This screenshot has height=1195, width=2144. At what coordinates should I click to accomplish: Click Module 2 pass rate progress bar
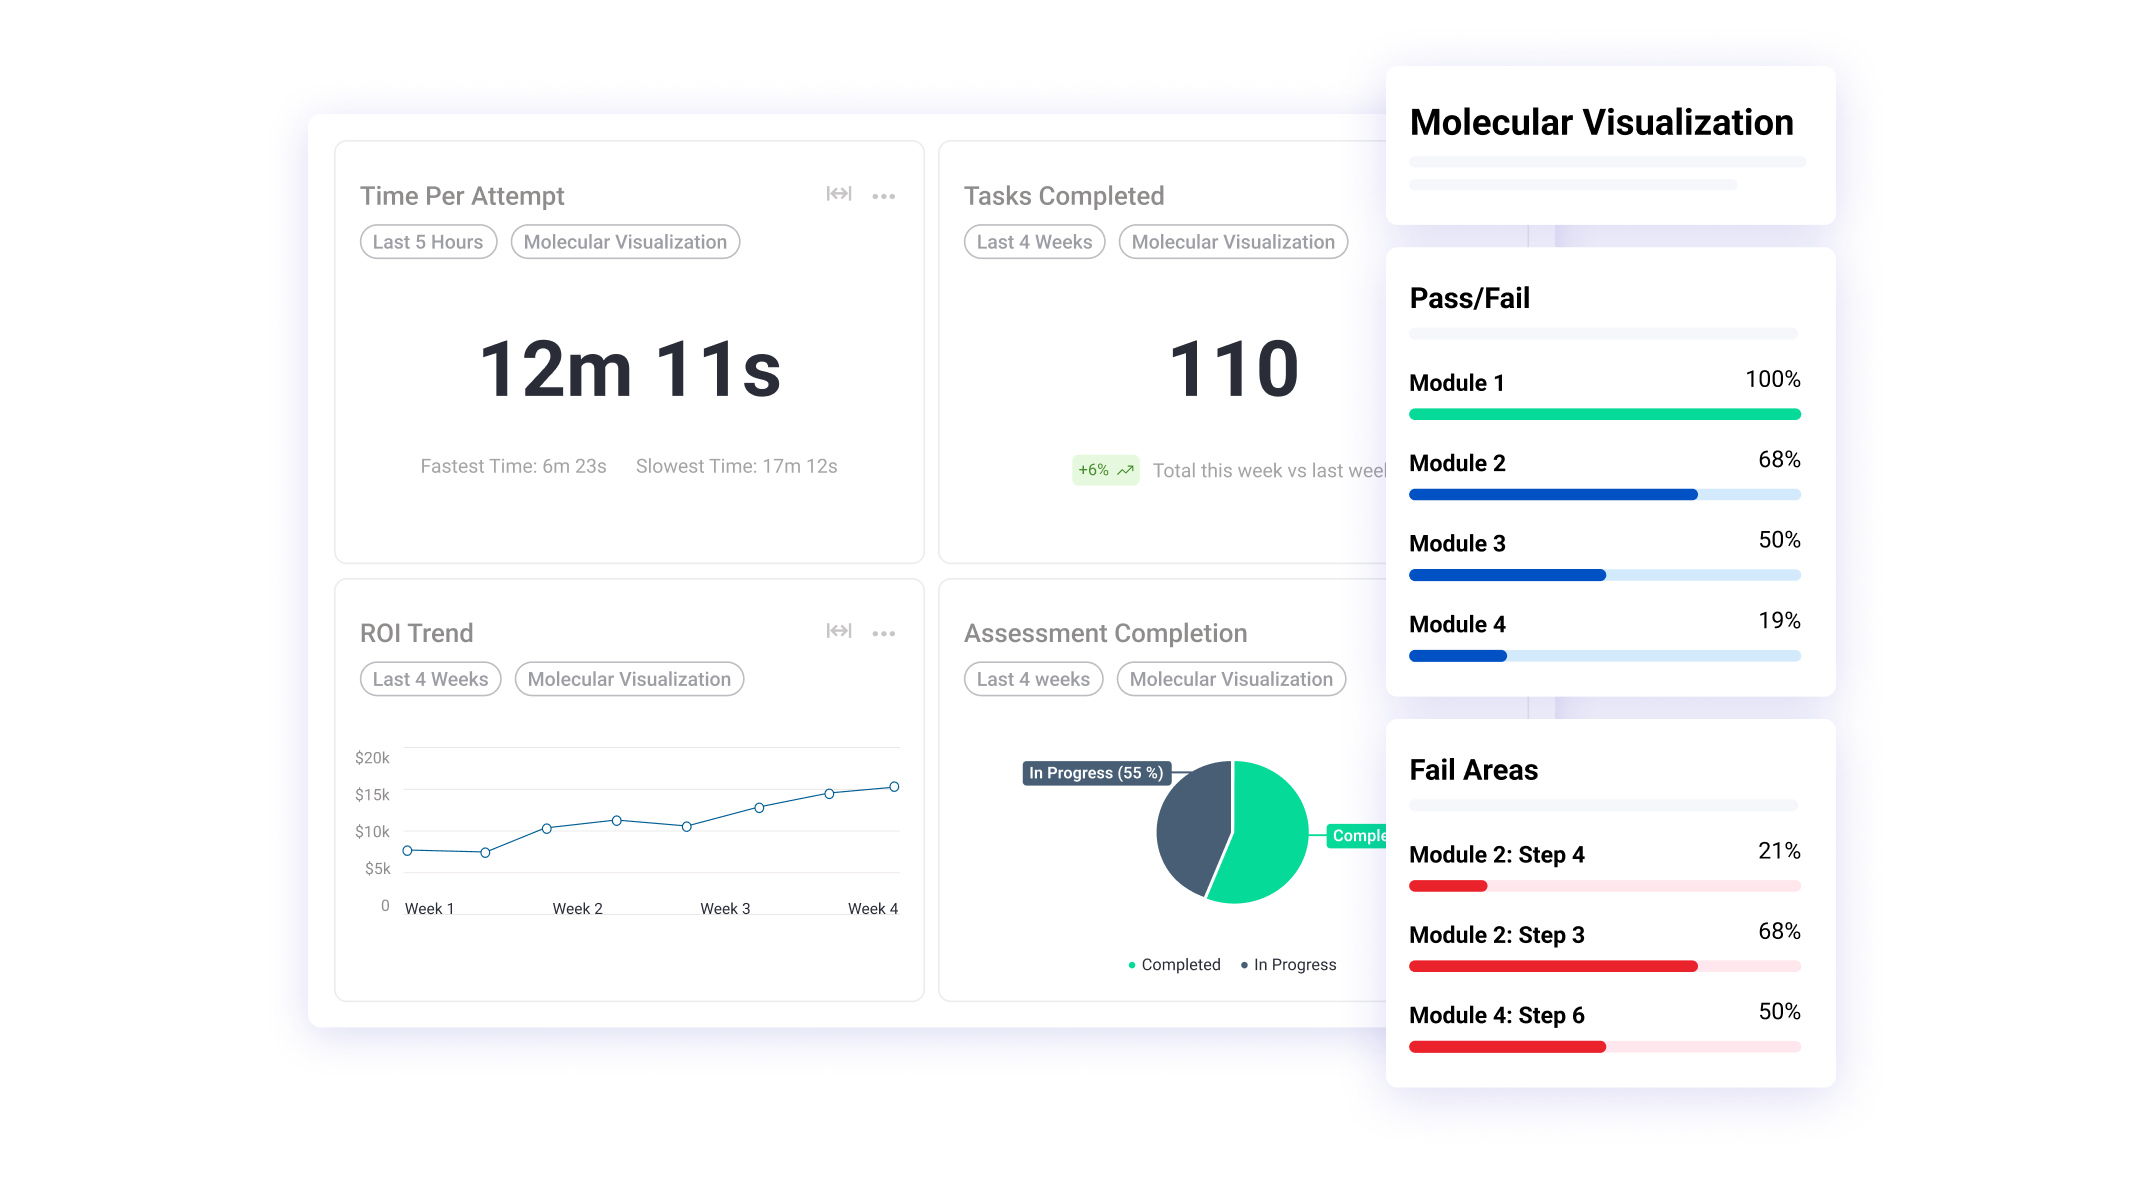coord(1604,495)
